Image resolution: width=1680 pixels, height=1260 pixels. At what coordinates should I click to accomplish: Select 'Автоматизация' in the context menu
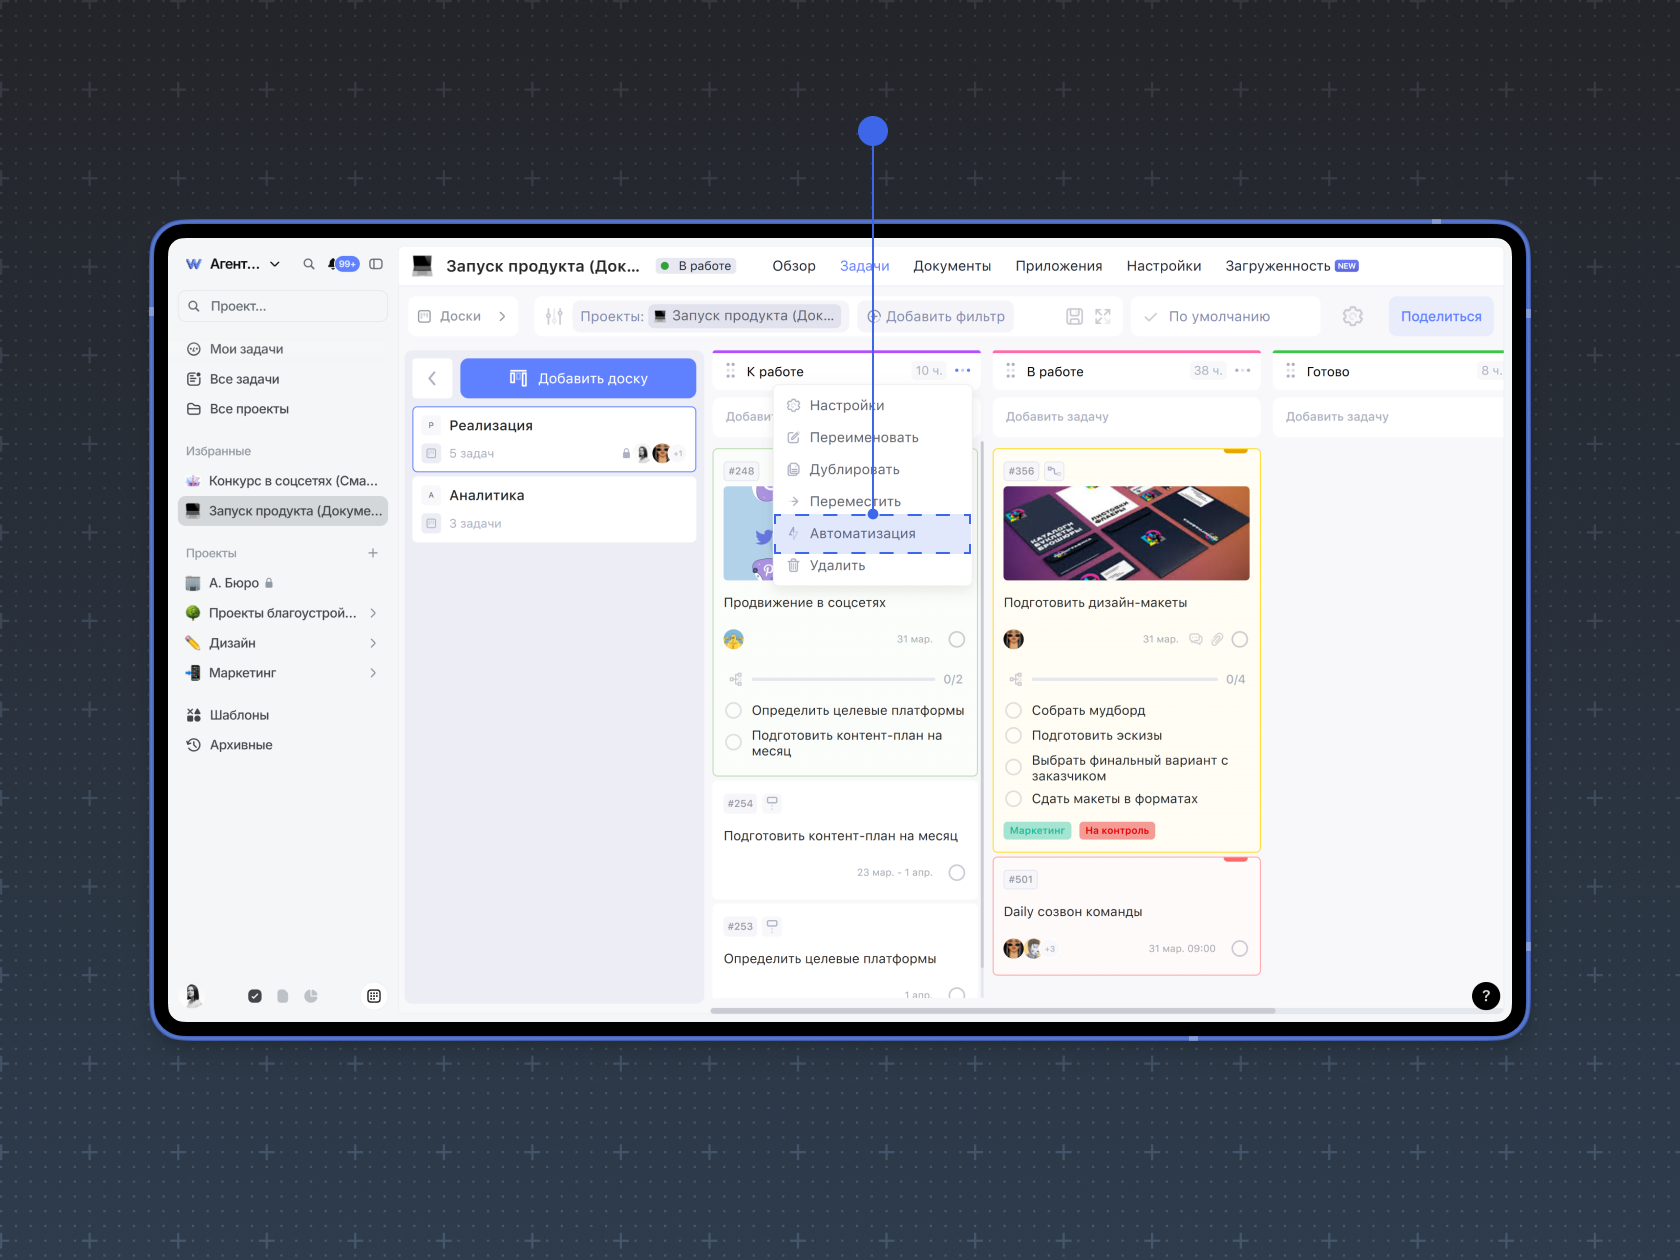[862, 533]
